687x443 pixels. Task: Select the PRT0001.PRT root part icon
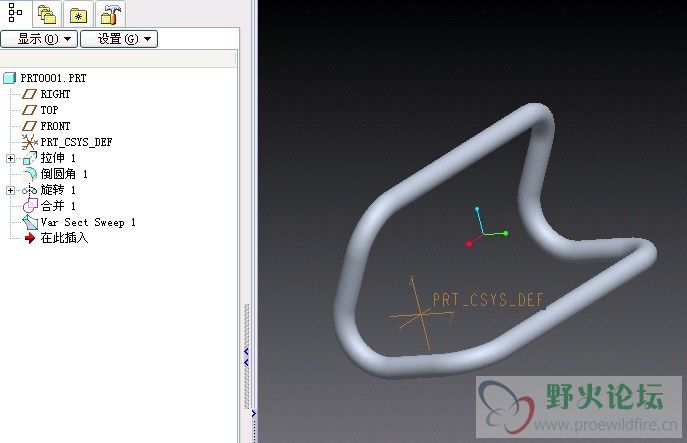pos(10,78)
